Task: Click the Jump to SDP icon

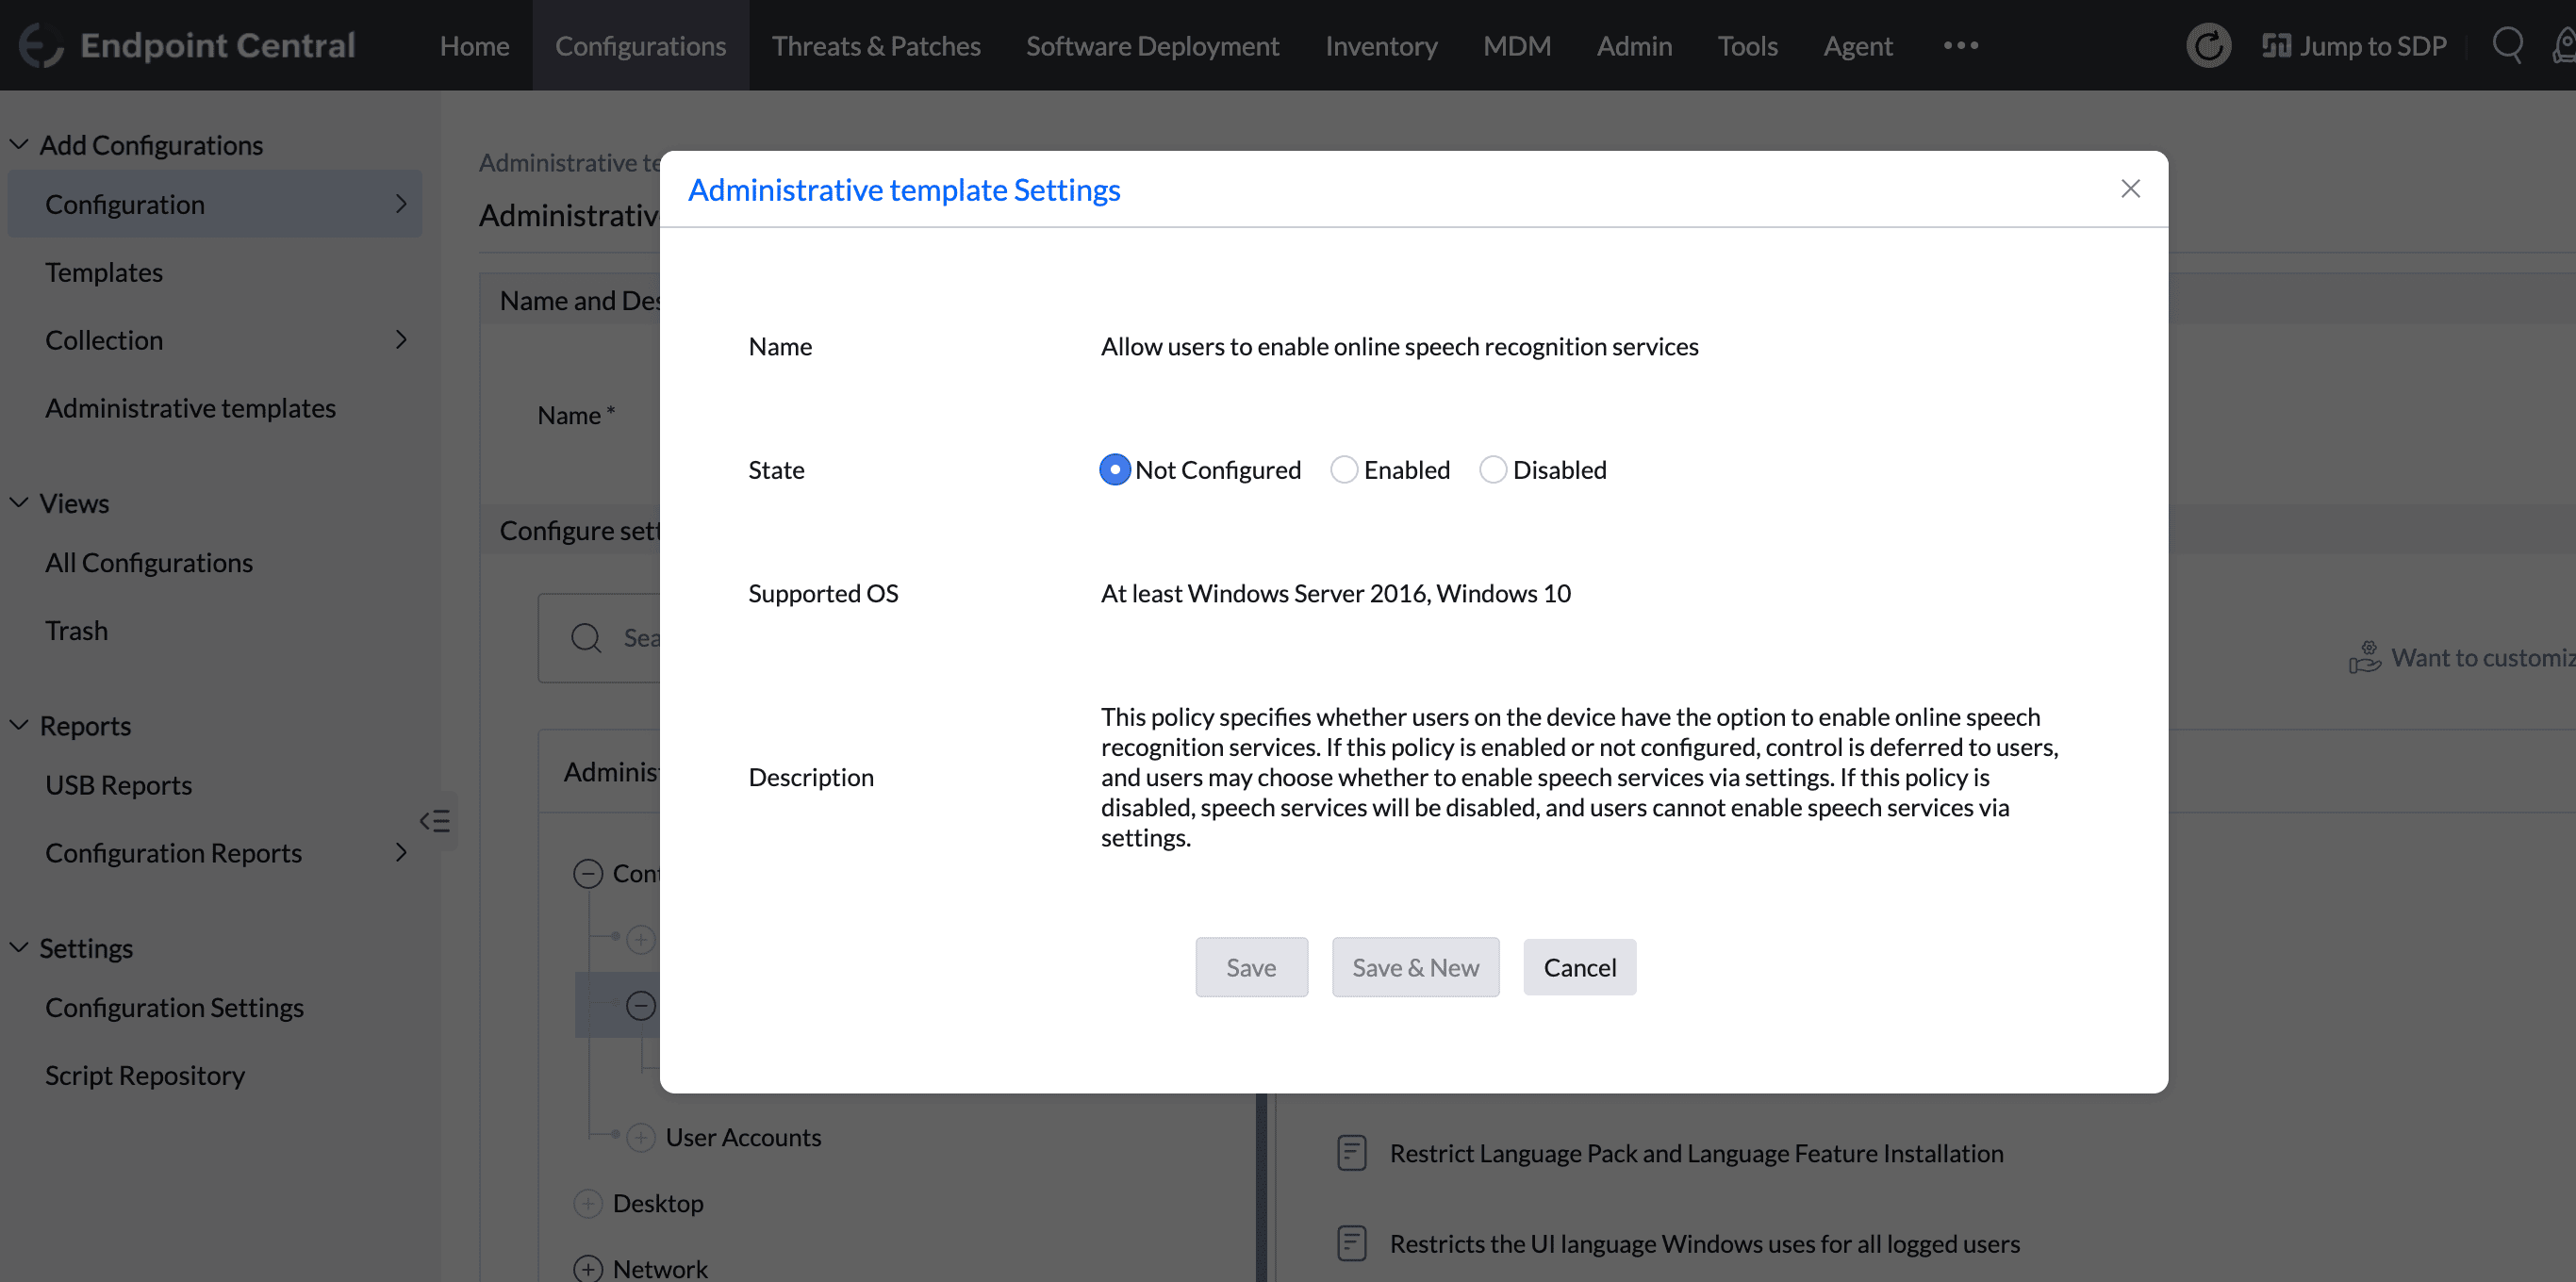Action: click(x=2277, y=45)
